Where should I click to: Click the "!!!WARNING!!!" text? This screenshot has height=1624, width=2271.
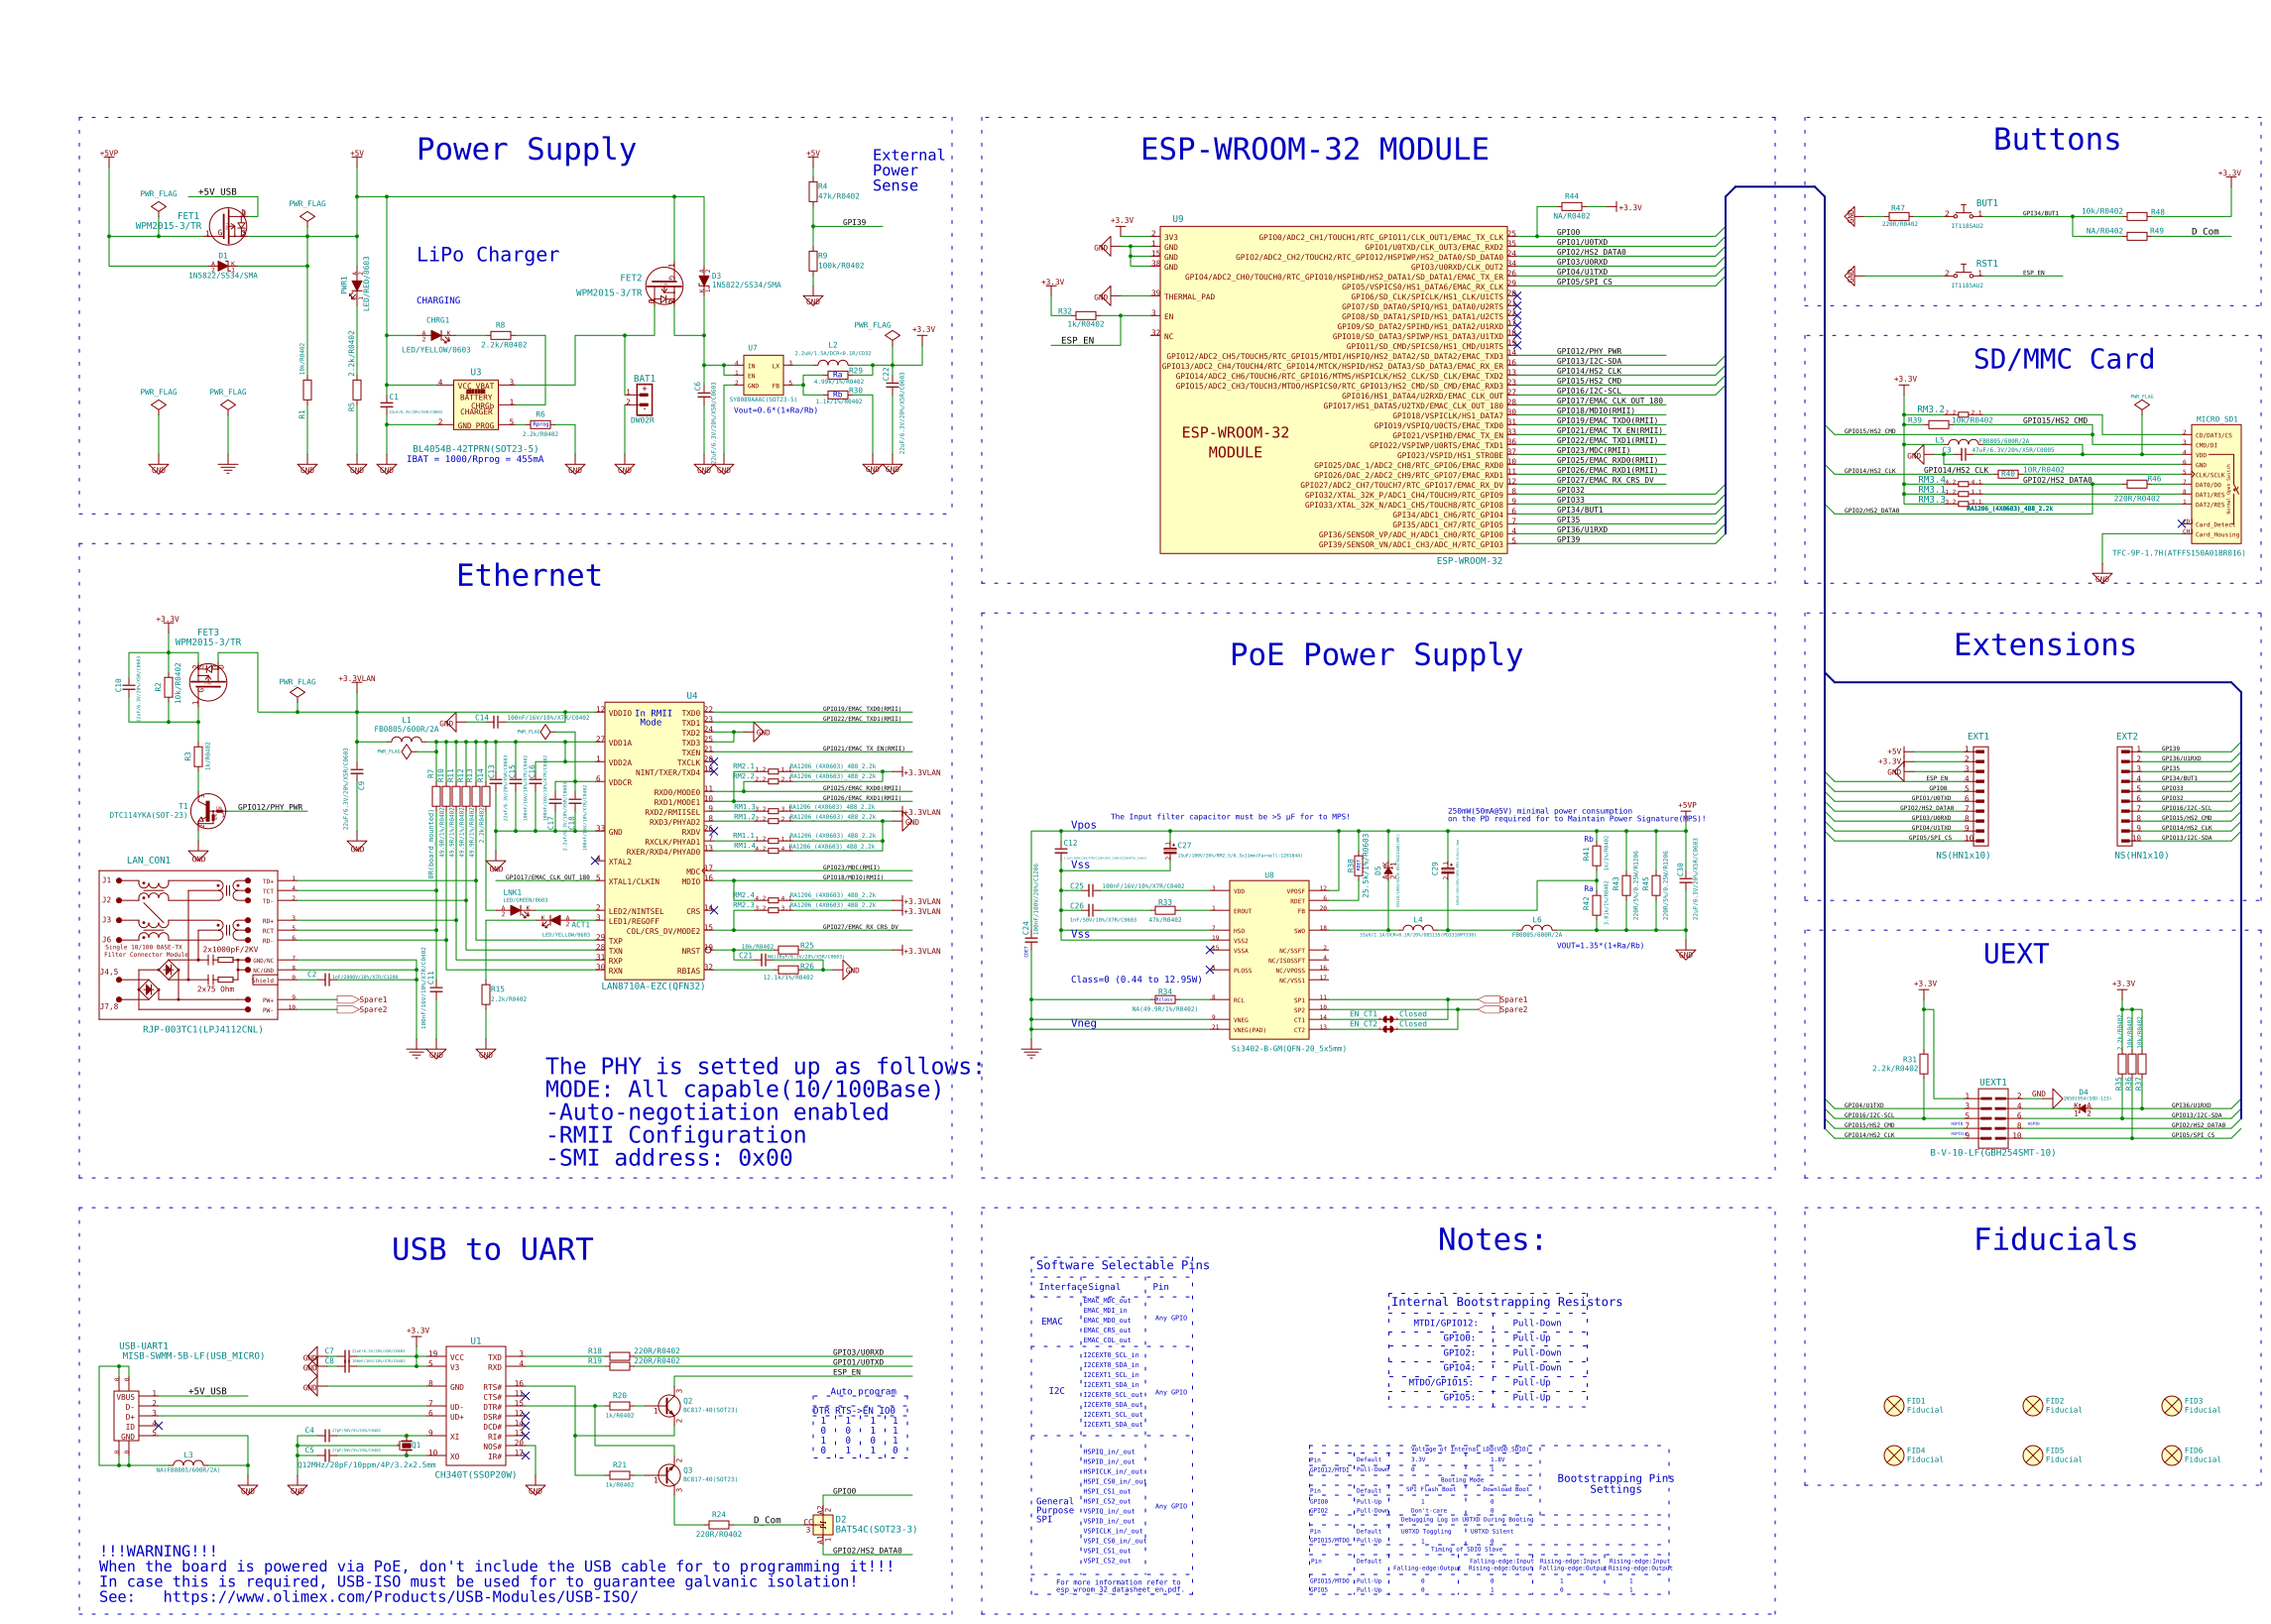(158, 1552)
